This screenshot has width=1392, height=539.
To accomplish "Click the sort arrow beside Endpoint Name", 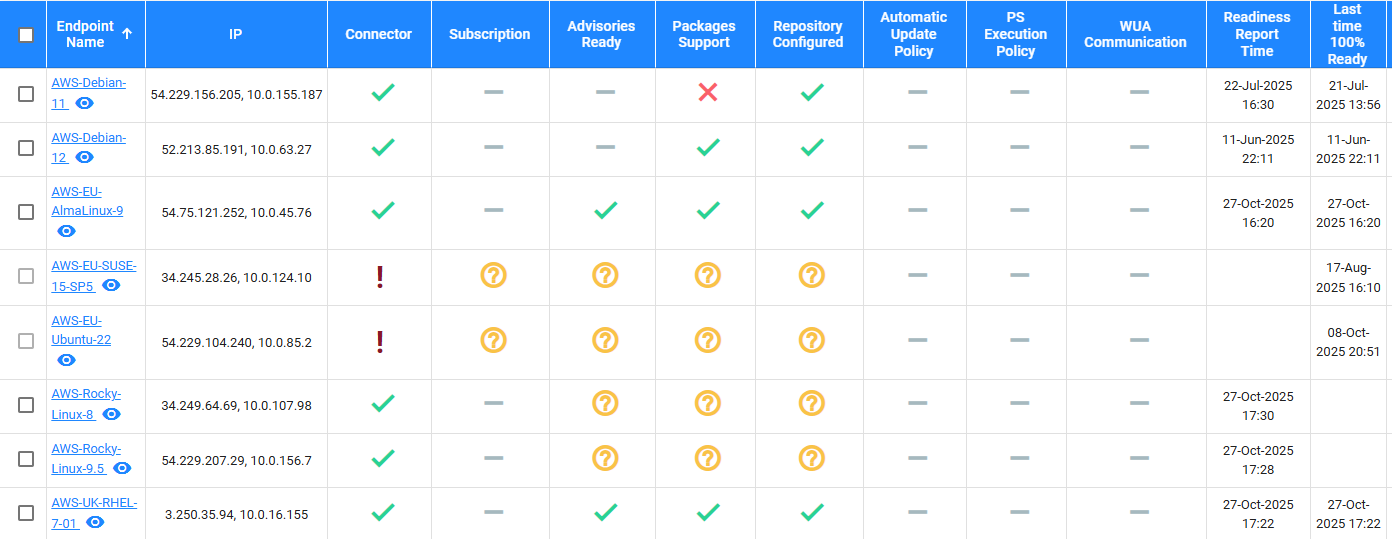I will [127, 33].
